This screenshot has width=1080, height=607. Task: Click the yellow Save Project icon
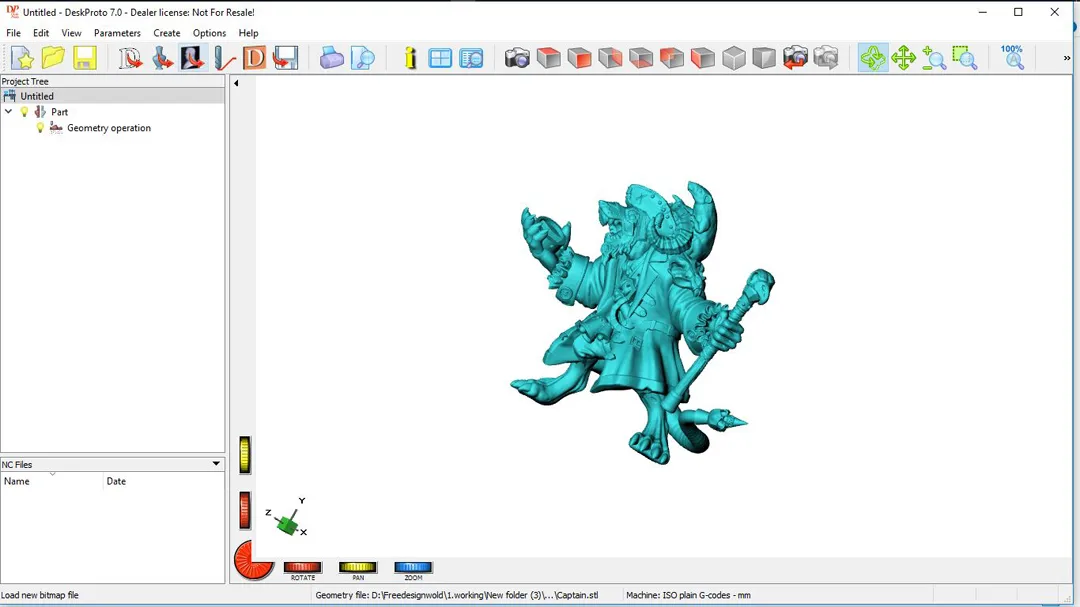click(x=84, y=58)
